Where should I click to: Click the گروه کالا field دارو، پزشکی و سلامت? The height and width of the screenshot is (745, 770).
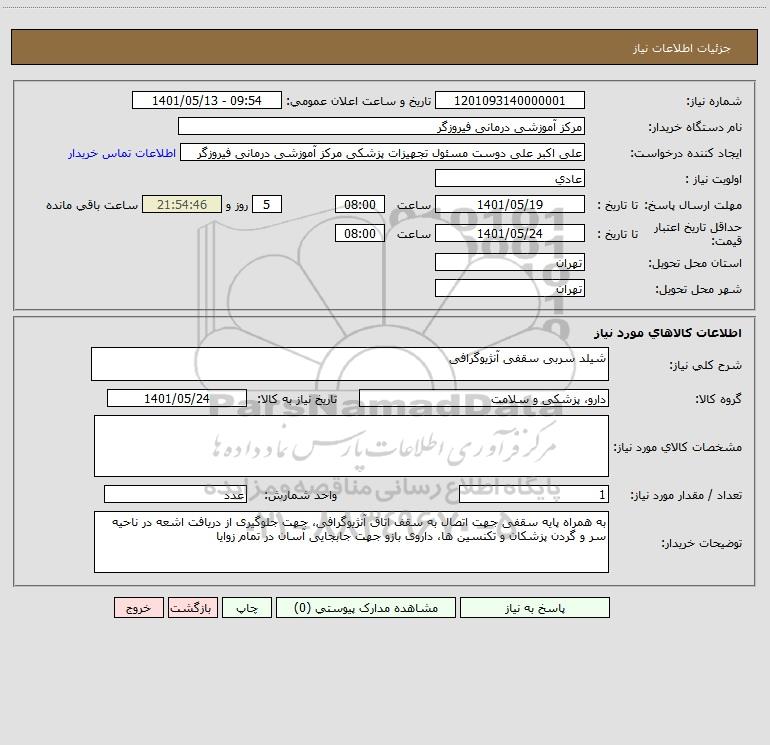(x=484, y=398)
